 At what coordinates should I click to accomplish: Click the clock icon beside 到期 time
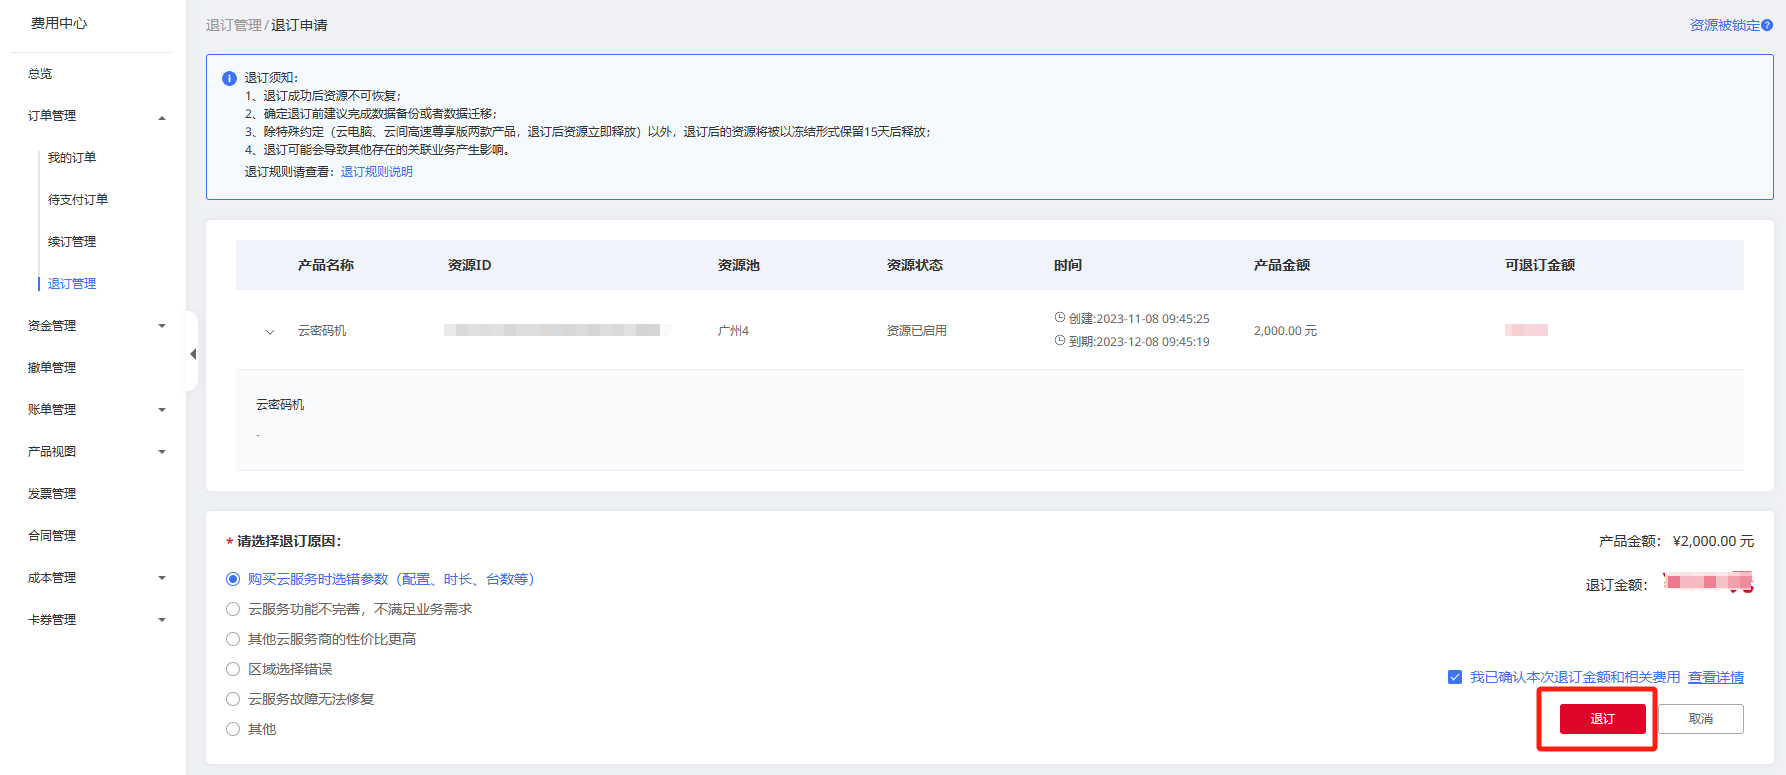tap(1060, 341)
